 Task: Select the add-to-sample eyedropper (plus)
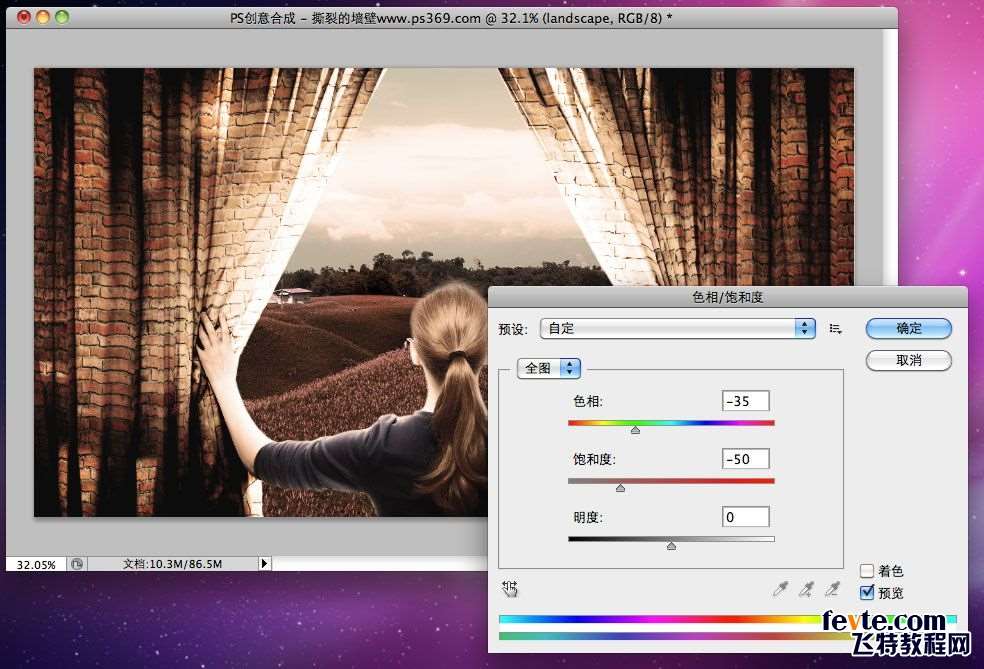806,589
